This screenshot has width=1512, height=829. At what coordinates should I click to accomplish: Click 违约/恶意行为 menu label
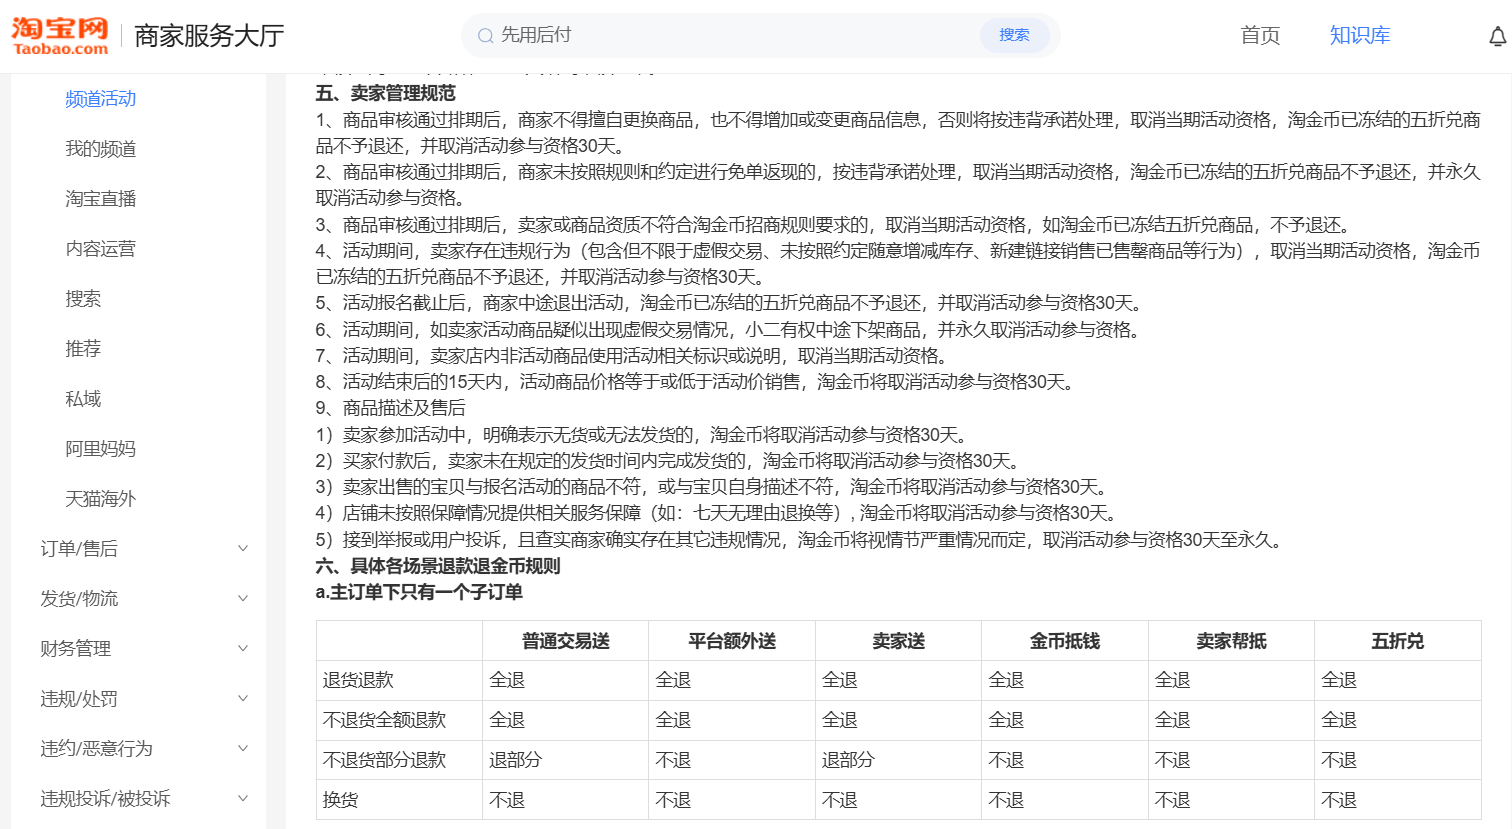(x=97, y=749)
